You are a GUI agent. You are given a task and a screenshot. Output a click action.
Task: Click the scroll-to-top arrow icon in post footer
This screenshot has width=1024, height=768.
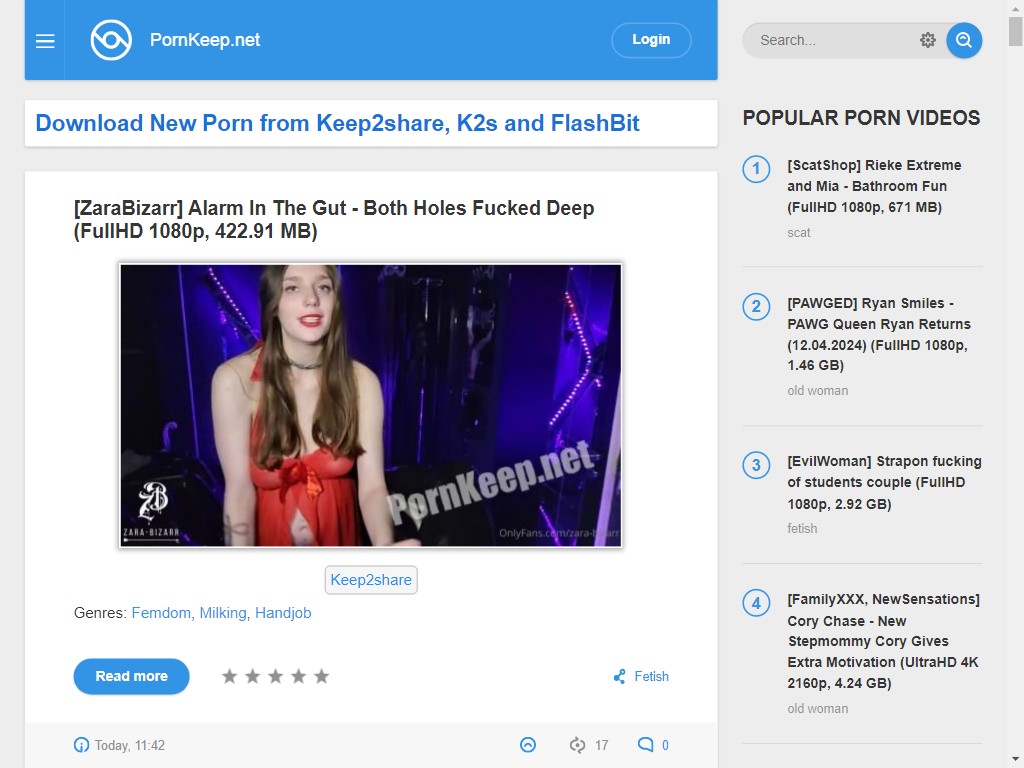click(528, 745)
